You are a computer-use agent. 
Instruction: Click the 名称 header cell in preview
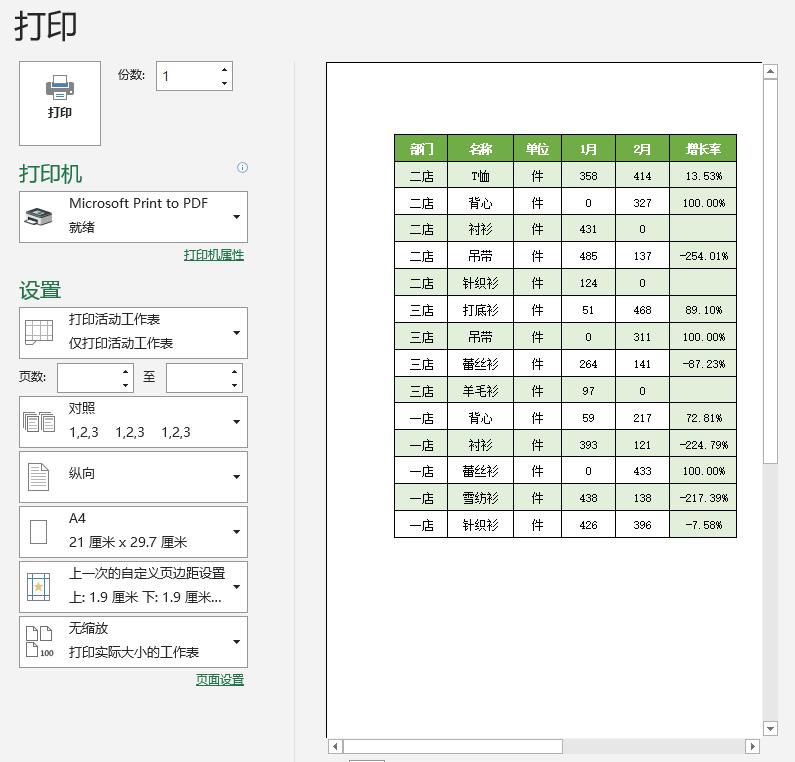click(x=480, y=149)
